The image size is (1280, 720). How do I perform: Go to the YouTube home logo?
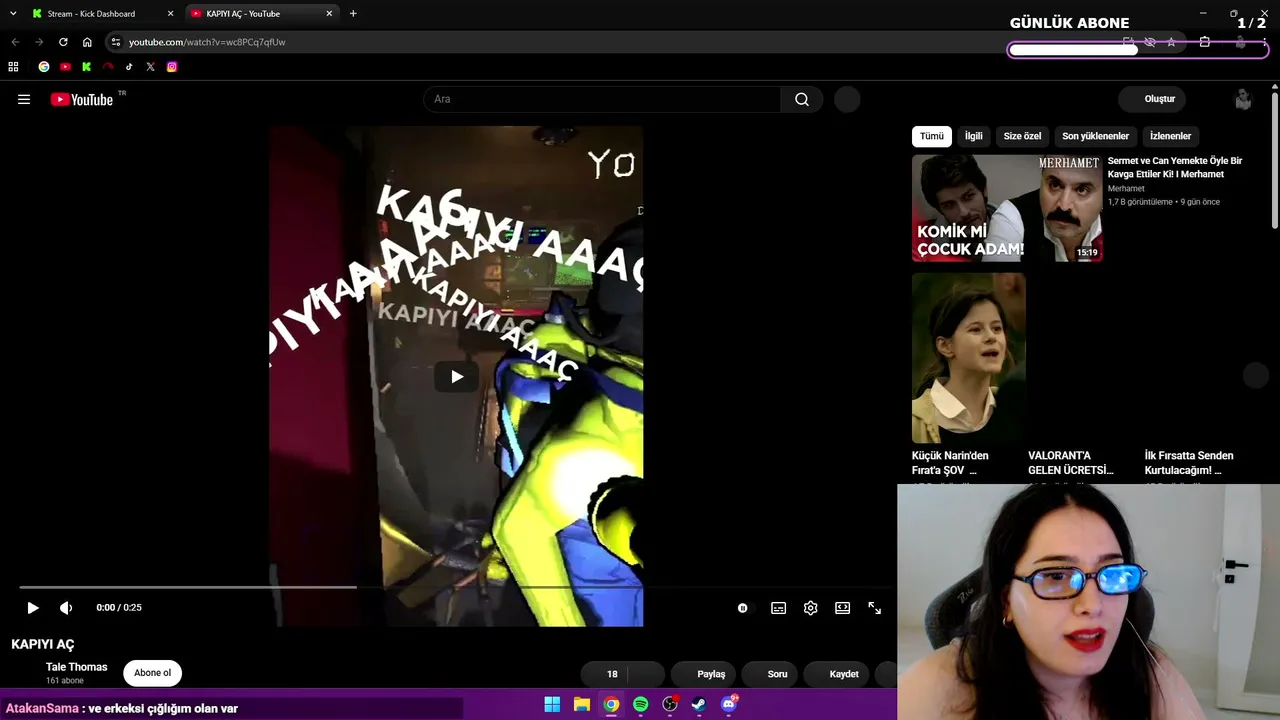tap(81, 99)
